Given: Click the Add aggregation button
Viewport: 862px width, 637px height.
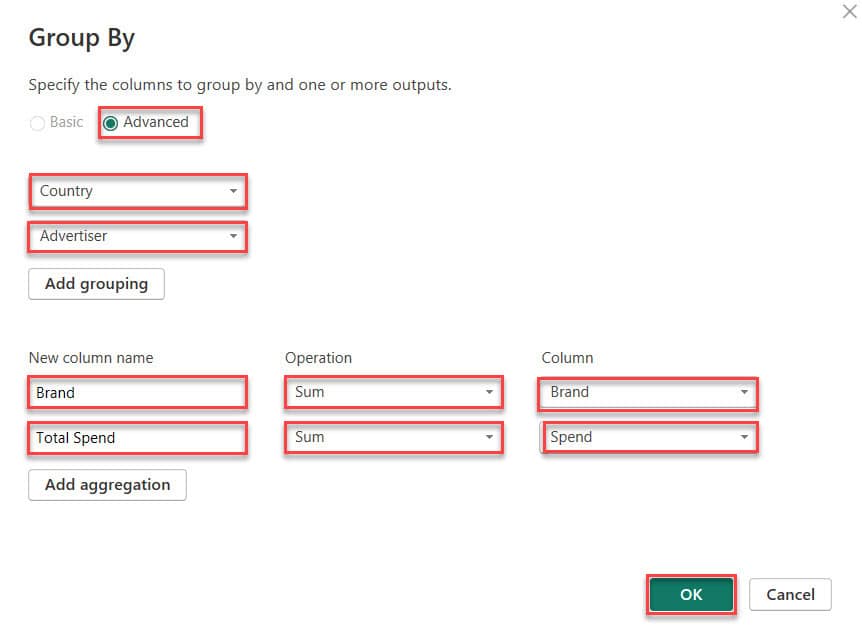Looking at the screenshot, I should click(107, 485).
